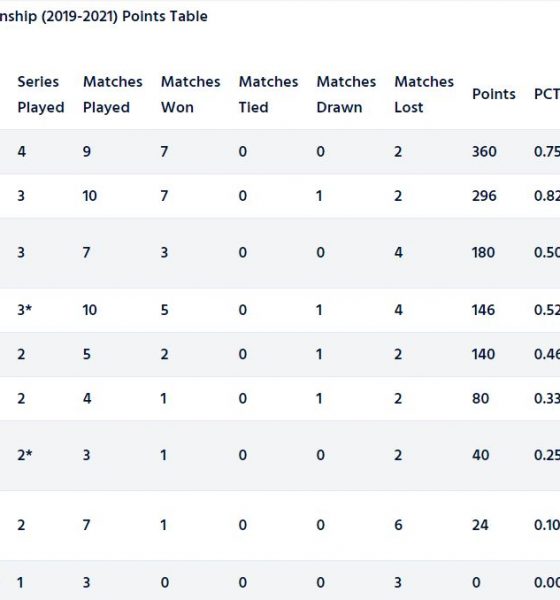
Task: Click the Matches Played column header
Action: 113,95
